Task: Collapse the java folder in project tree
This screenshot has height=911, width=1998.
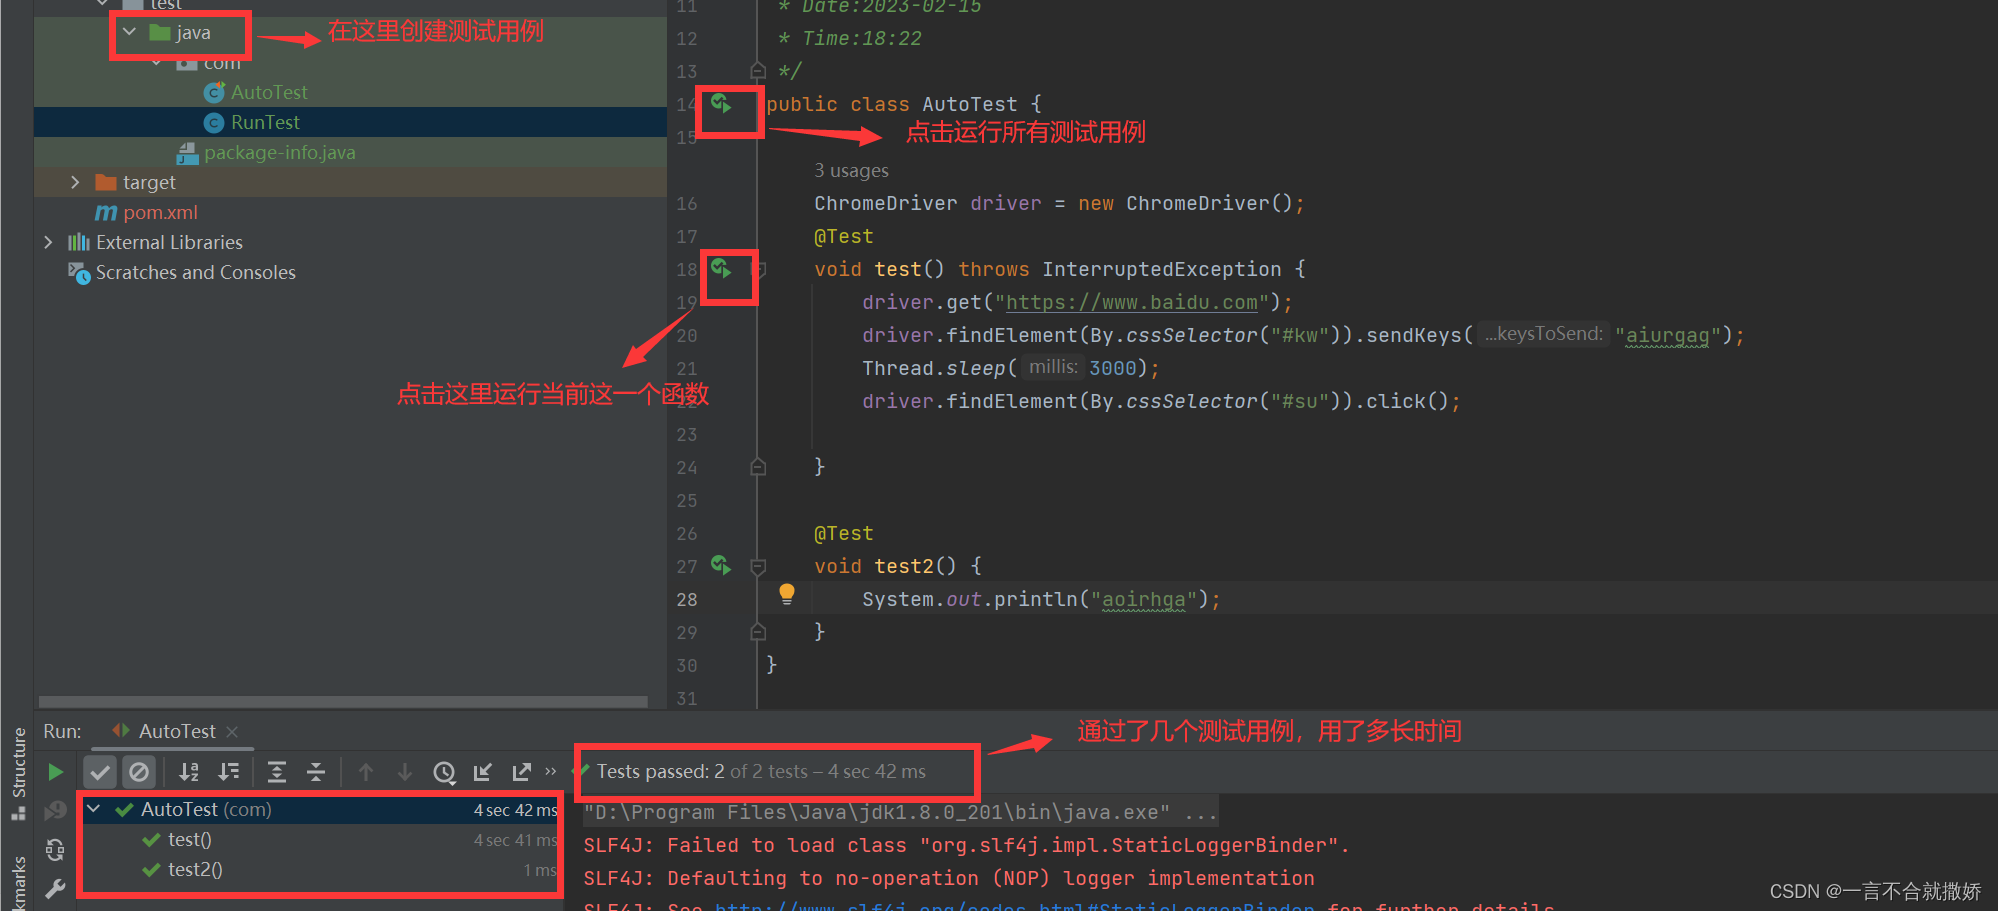Action: click(129, 32)
